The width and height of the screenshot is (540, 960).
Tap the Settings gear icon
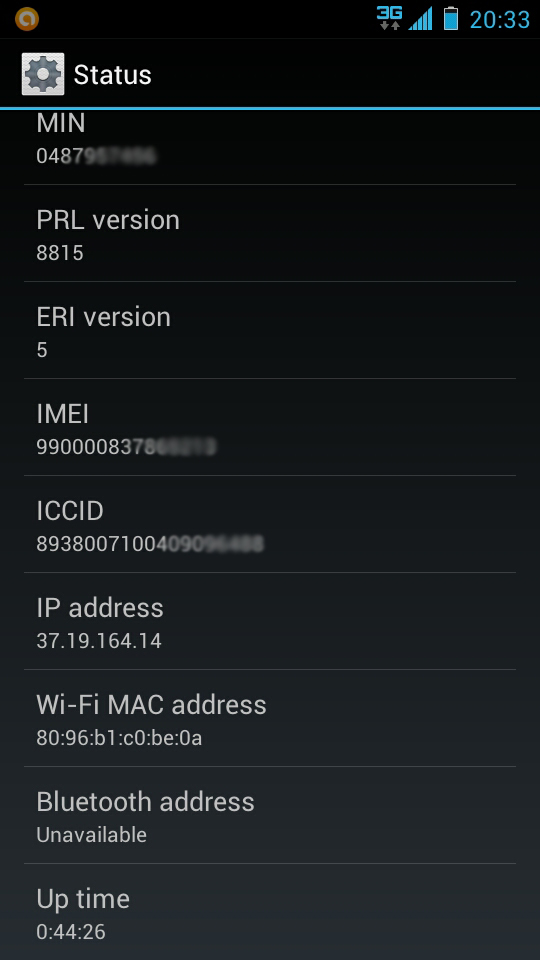point(43,74)
